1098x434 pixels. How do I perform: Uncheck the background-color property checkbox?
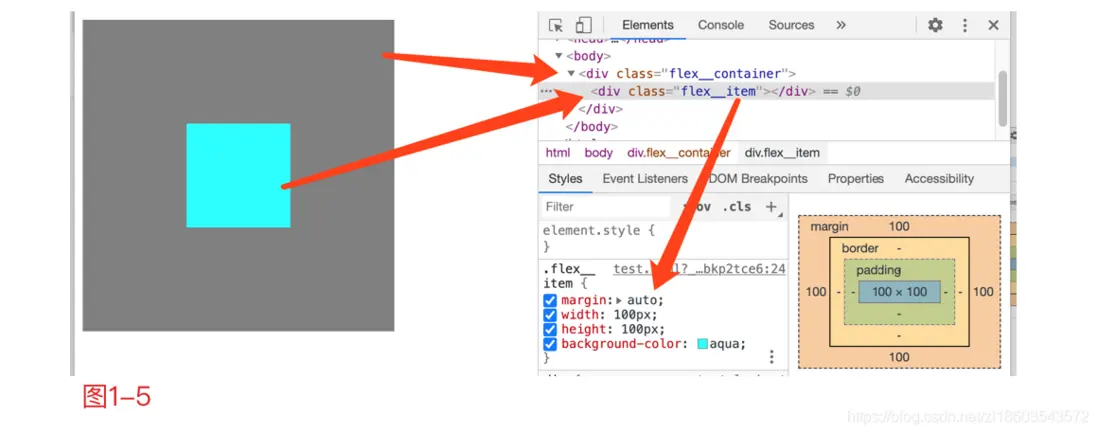click(550, 344)
